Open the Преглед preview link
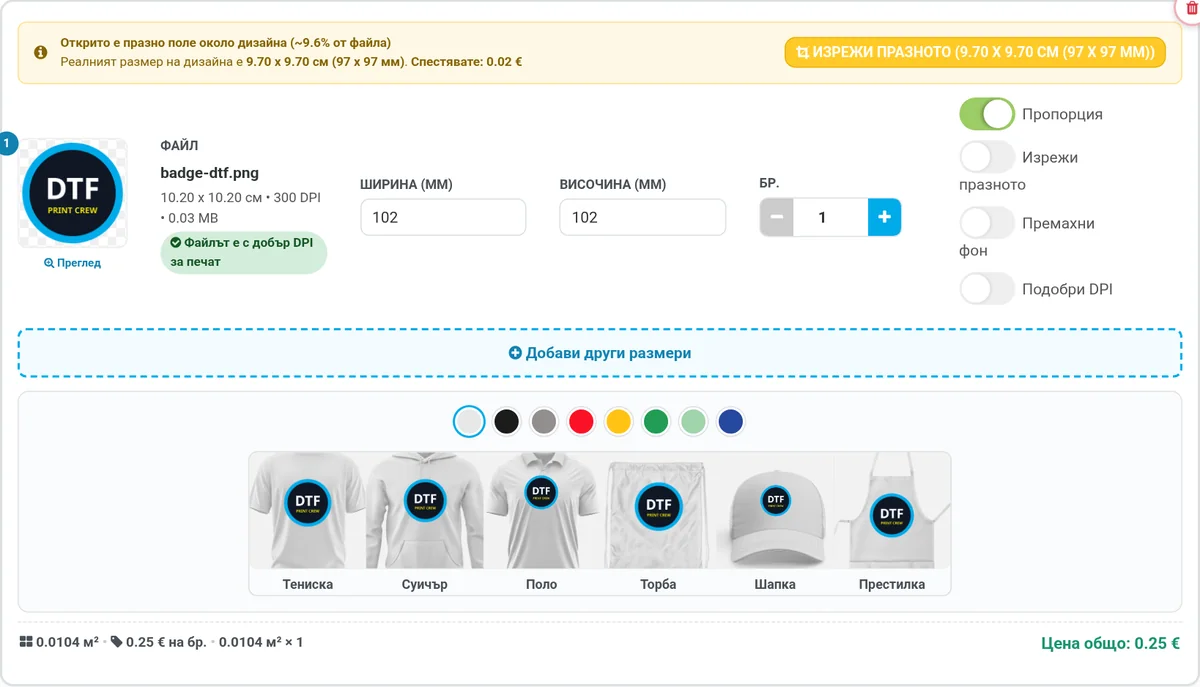The height and width of the screenshot is (687, 1200). click(x=72, y=263)
